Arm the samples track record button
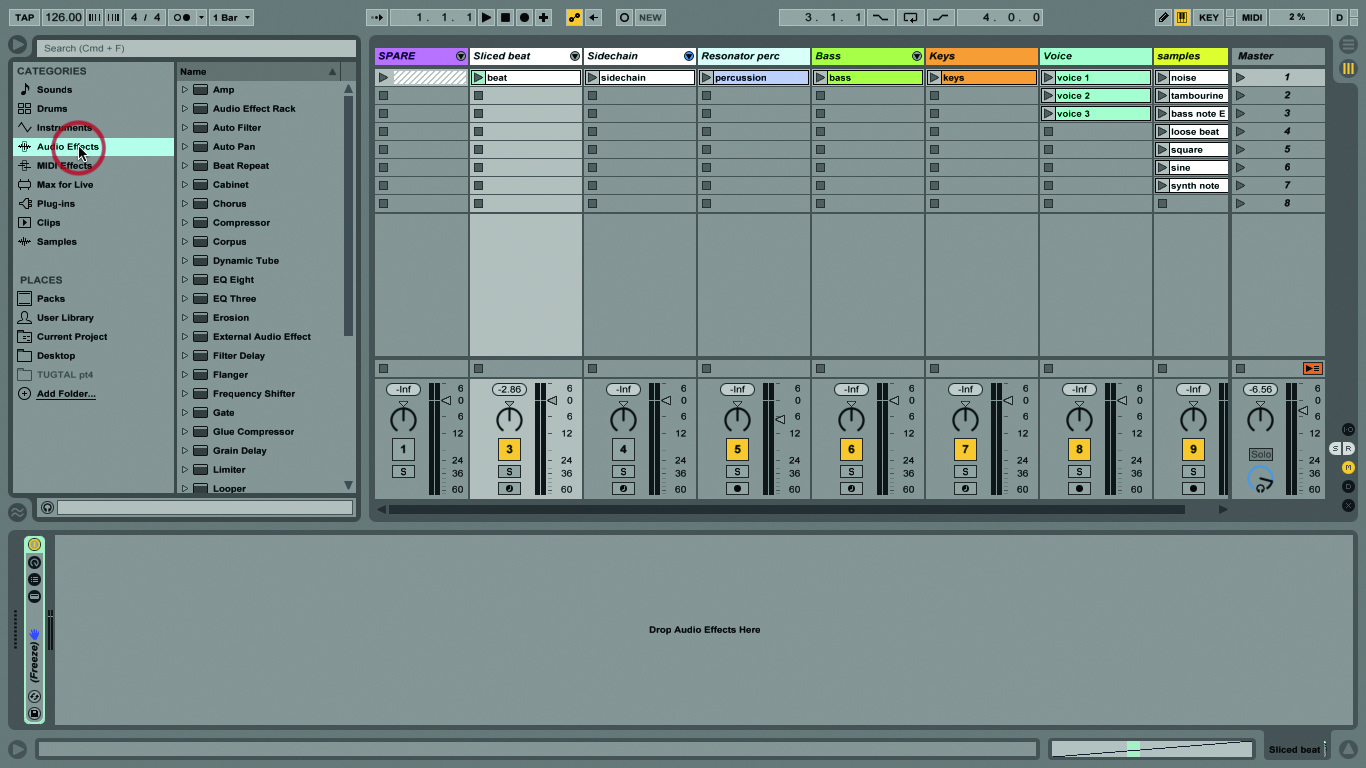Viewport: 1366px width, 768px height. pos(1192,488)
